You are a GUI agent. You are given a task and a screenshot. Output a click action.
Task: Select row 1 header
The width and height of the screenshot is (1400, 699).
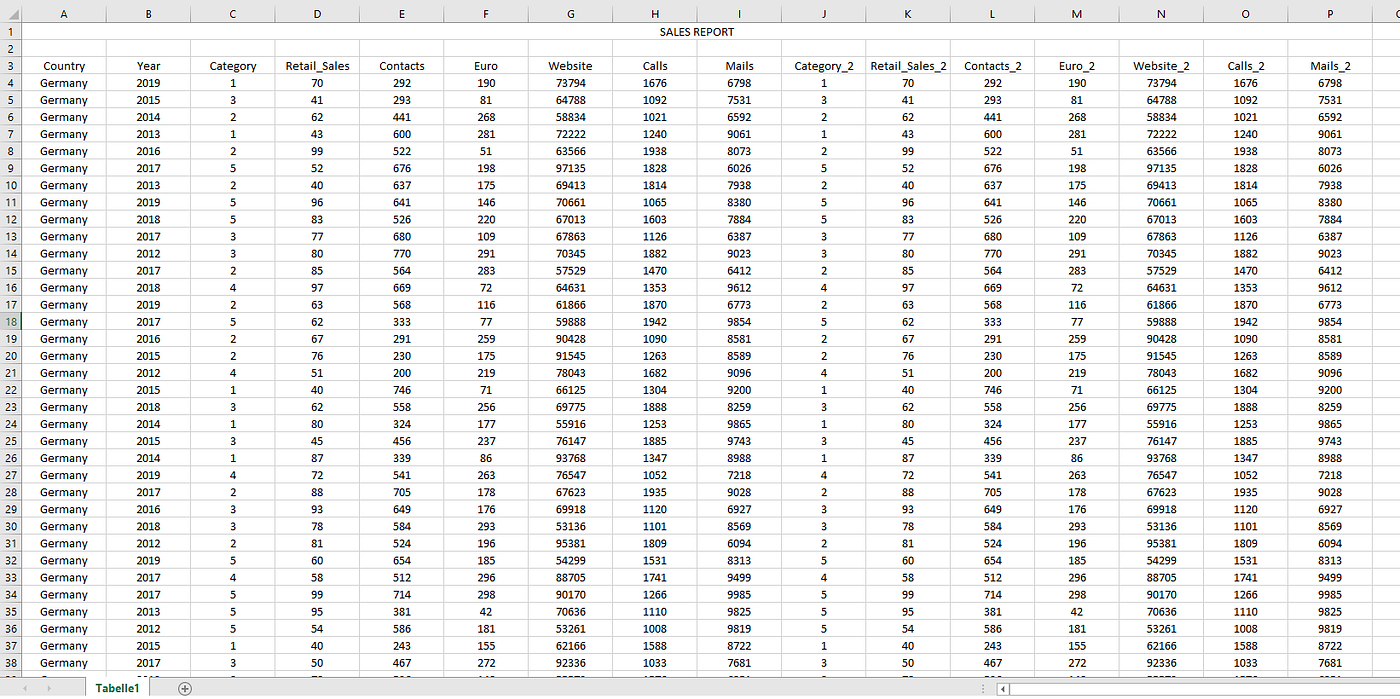(x=11, y=32)
